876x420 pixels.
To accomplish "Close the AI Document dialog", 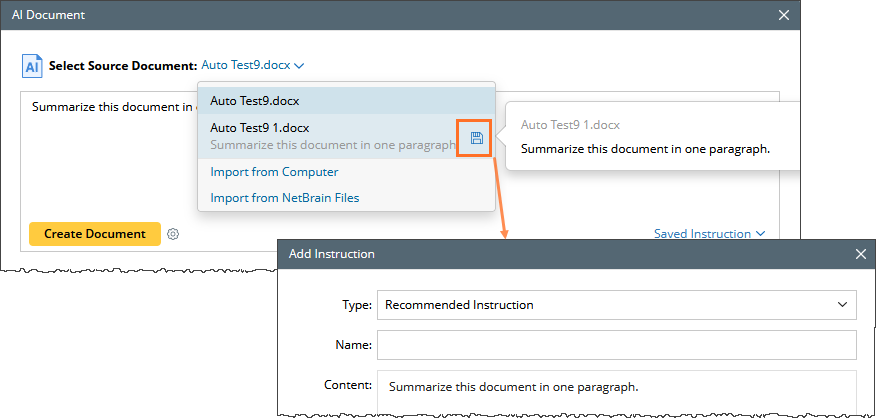I will tap(784, 15).
